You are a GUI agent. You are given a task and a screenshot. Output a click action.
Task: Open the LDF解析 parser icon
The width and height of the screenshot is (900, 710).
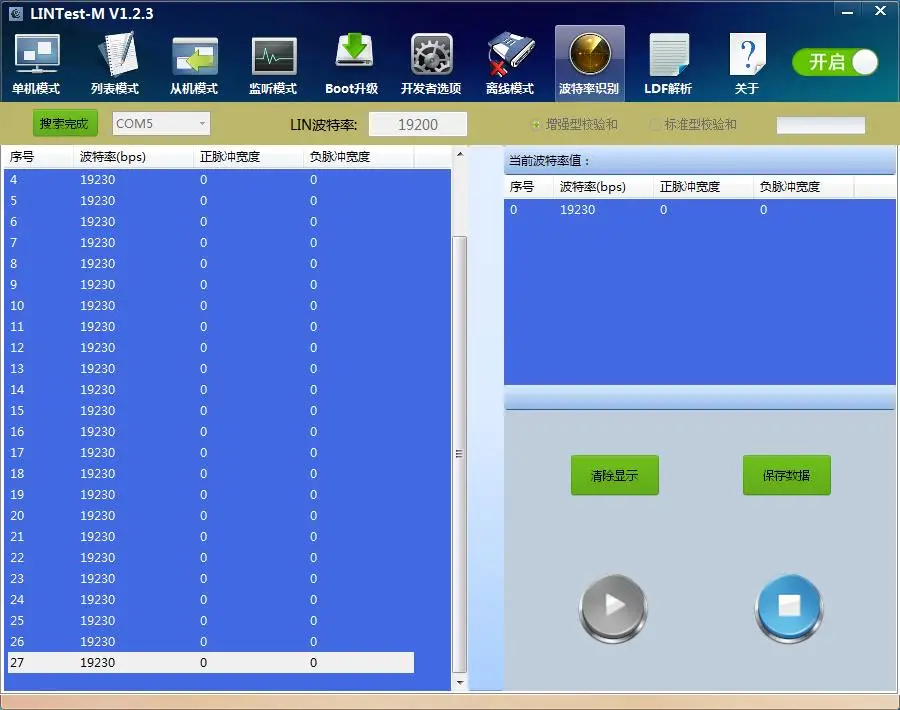coord(668,64)
